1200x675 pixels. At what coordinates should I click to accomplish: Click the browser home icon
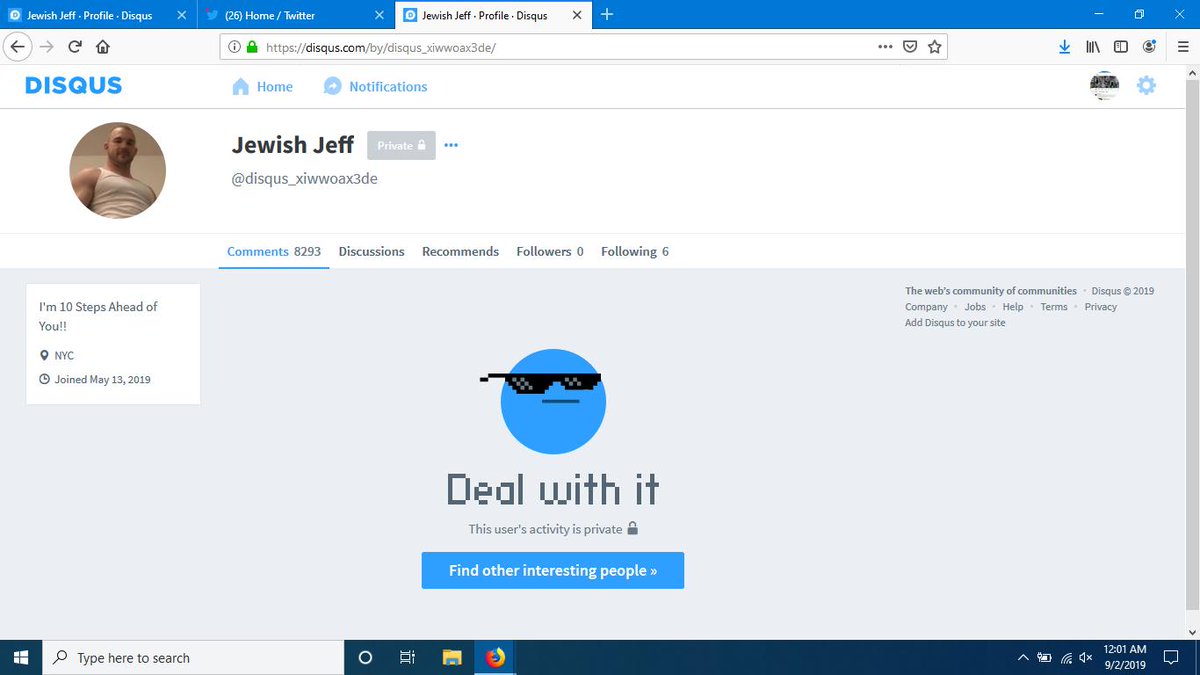102,46
